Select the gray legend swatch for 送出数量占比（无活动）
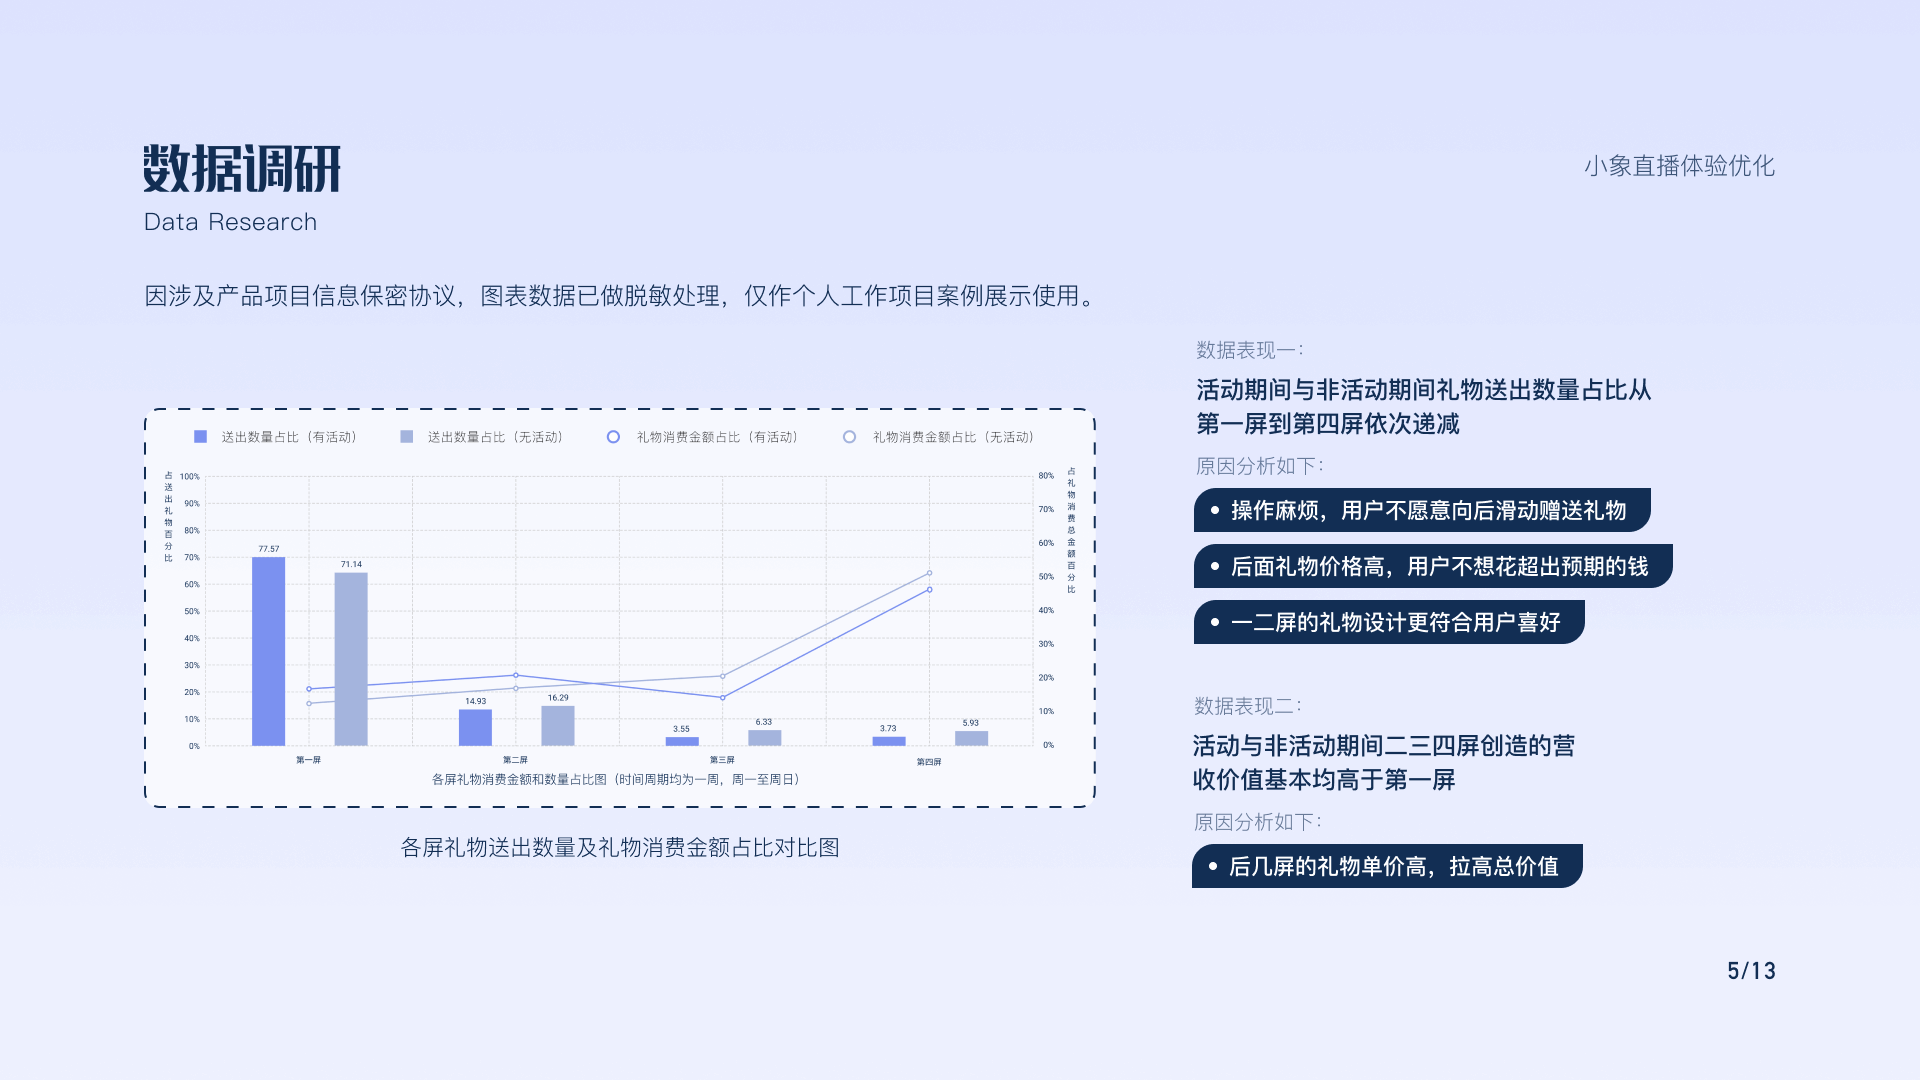 pyautogui.click(x=408, y=436)
